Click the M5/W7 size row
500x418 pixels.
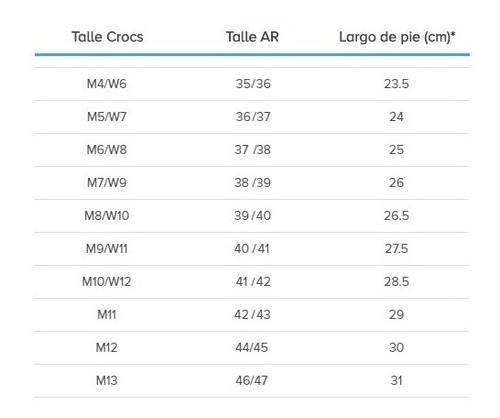pyautogui.click(x=251, y=117)
